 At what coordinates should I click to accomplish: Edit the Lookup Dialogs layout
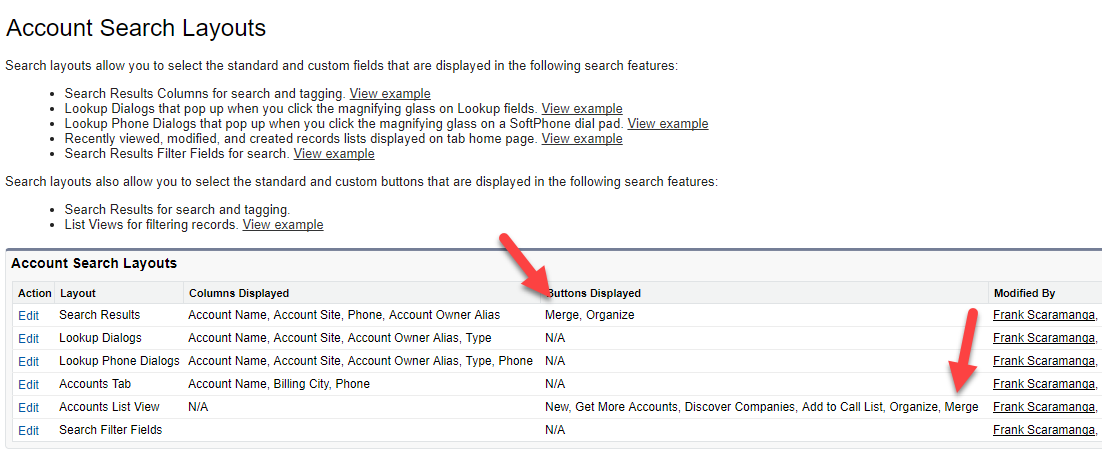tap(28, 339)
